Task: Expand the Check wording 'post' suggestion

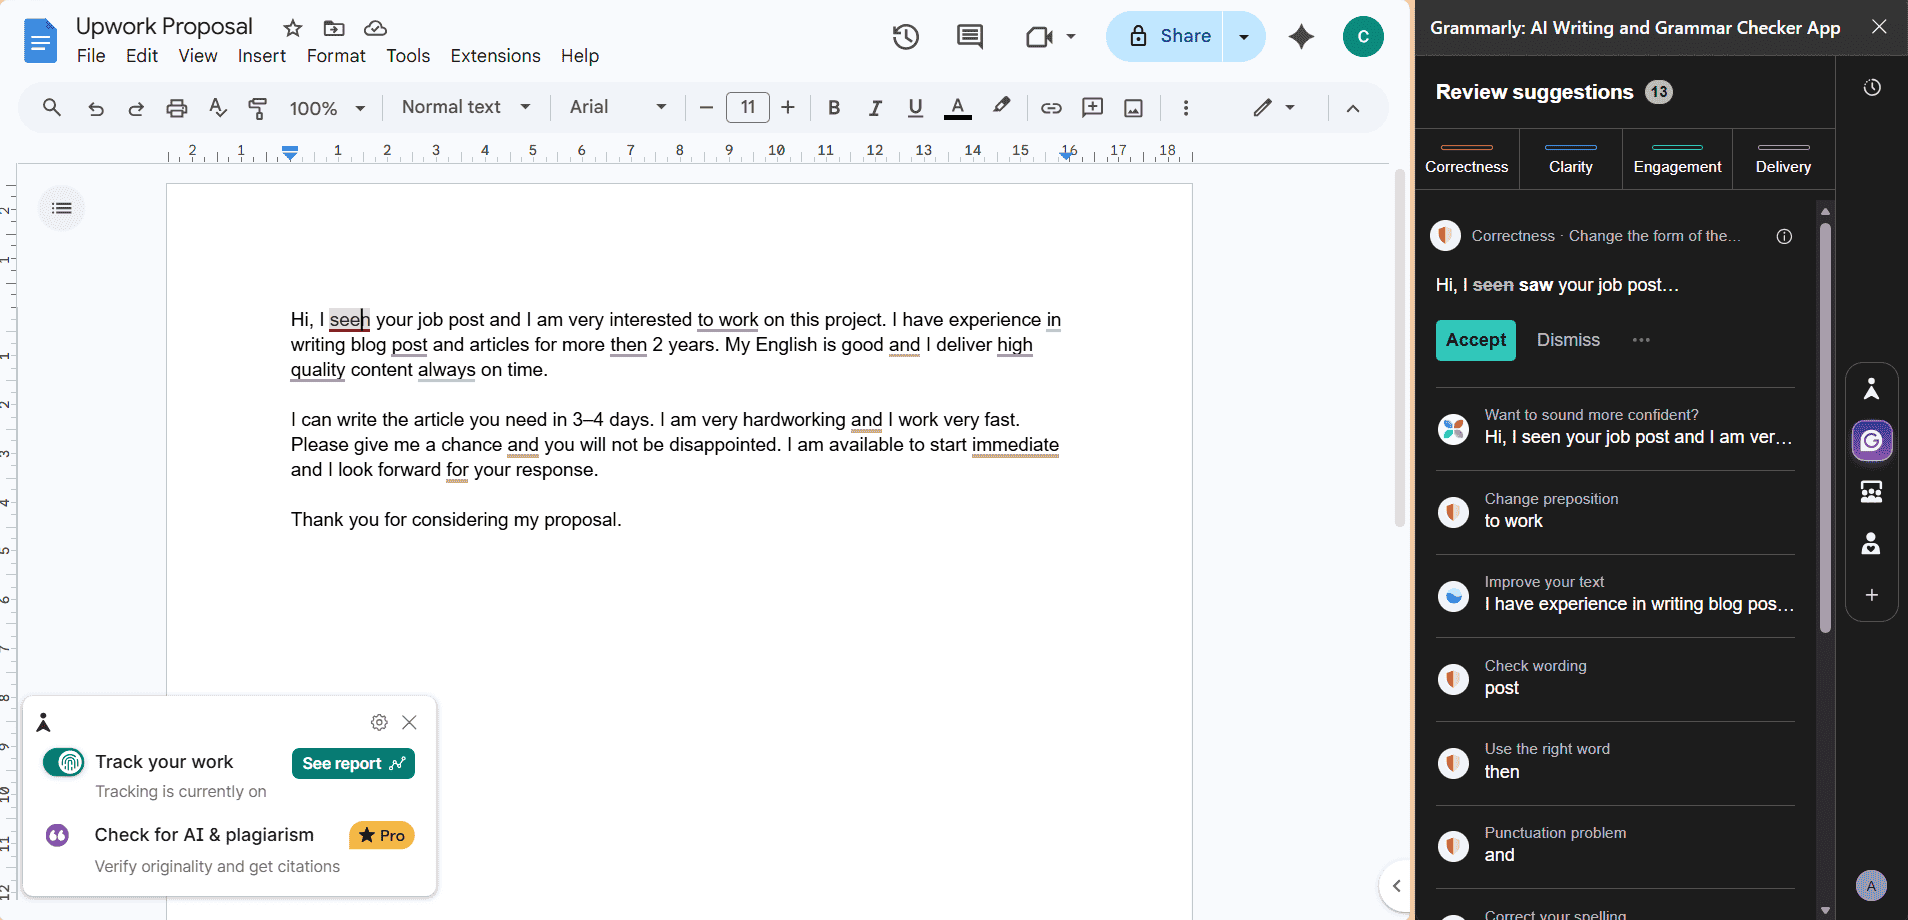Action: 1615,678
